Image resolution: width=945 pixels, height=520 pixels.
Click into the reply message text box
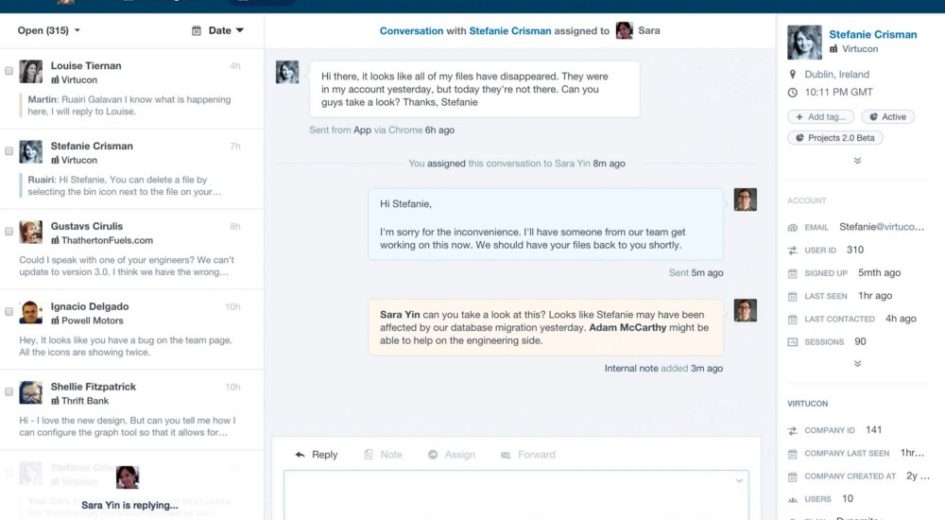pos(515,495)
